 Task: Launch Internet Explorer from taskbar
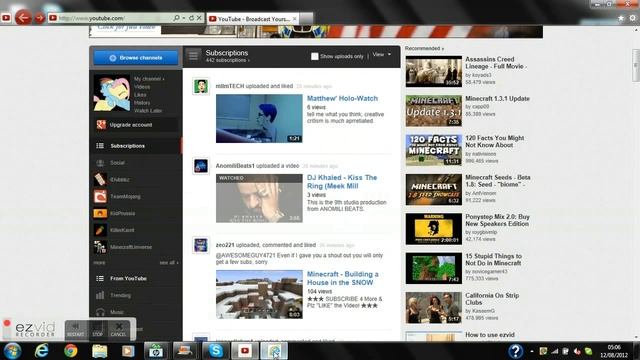click(x=42, y=351)
